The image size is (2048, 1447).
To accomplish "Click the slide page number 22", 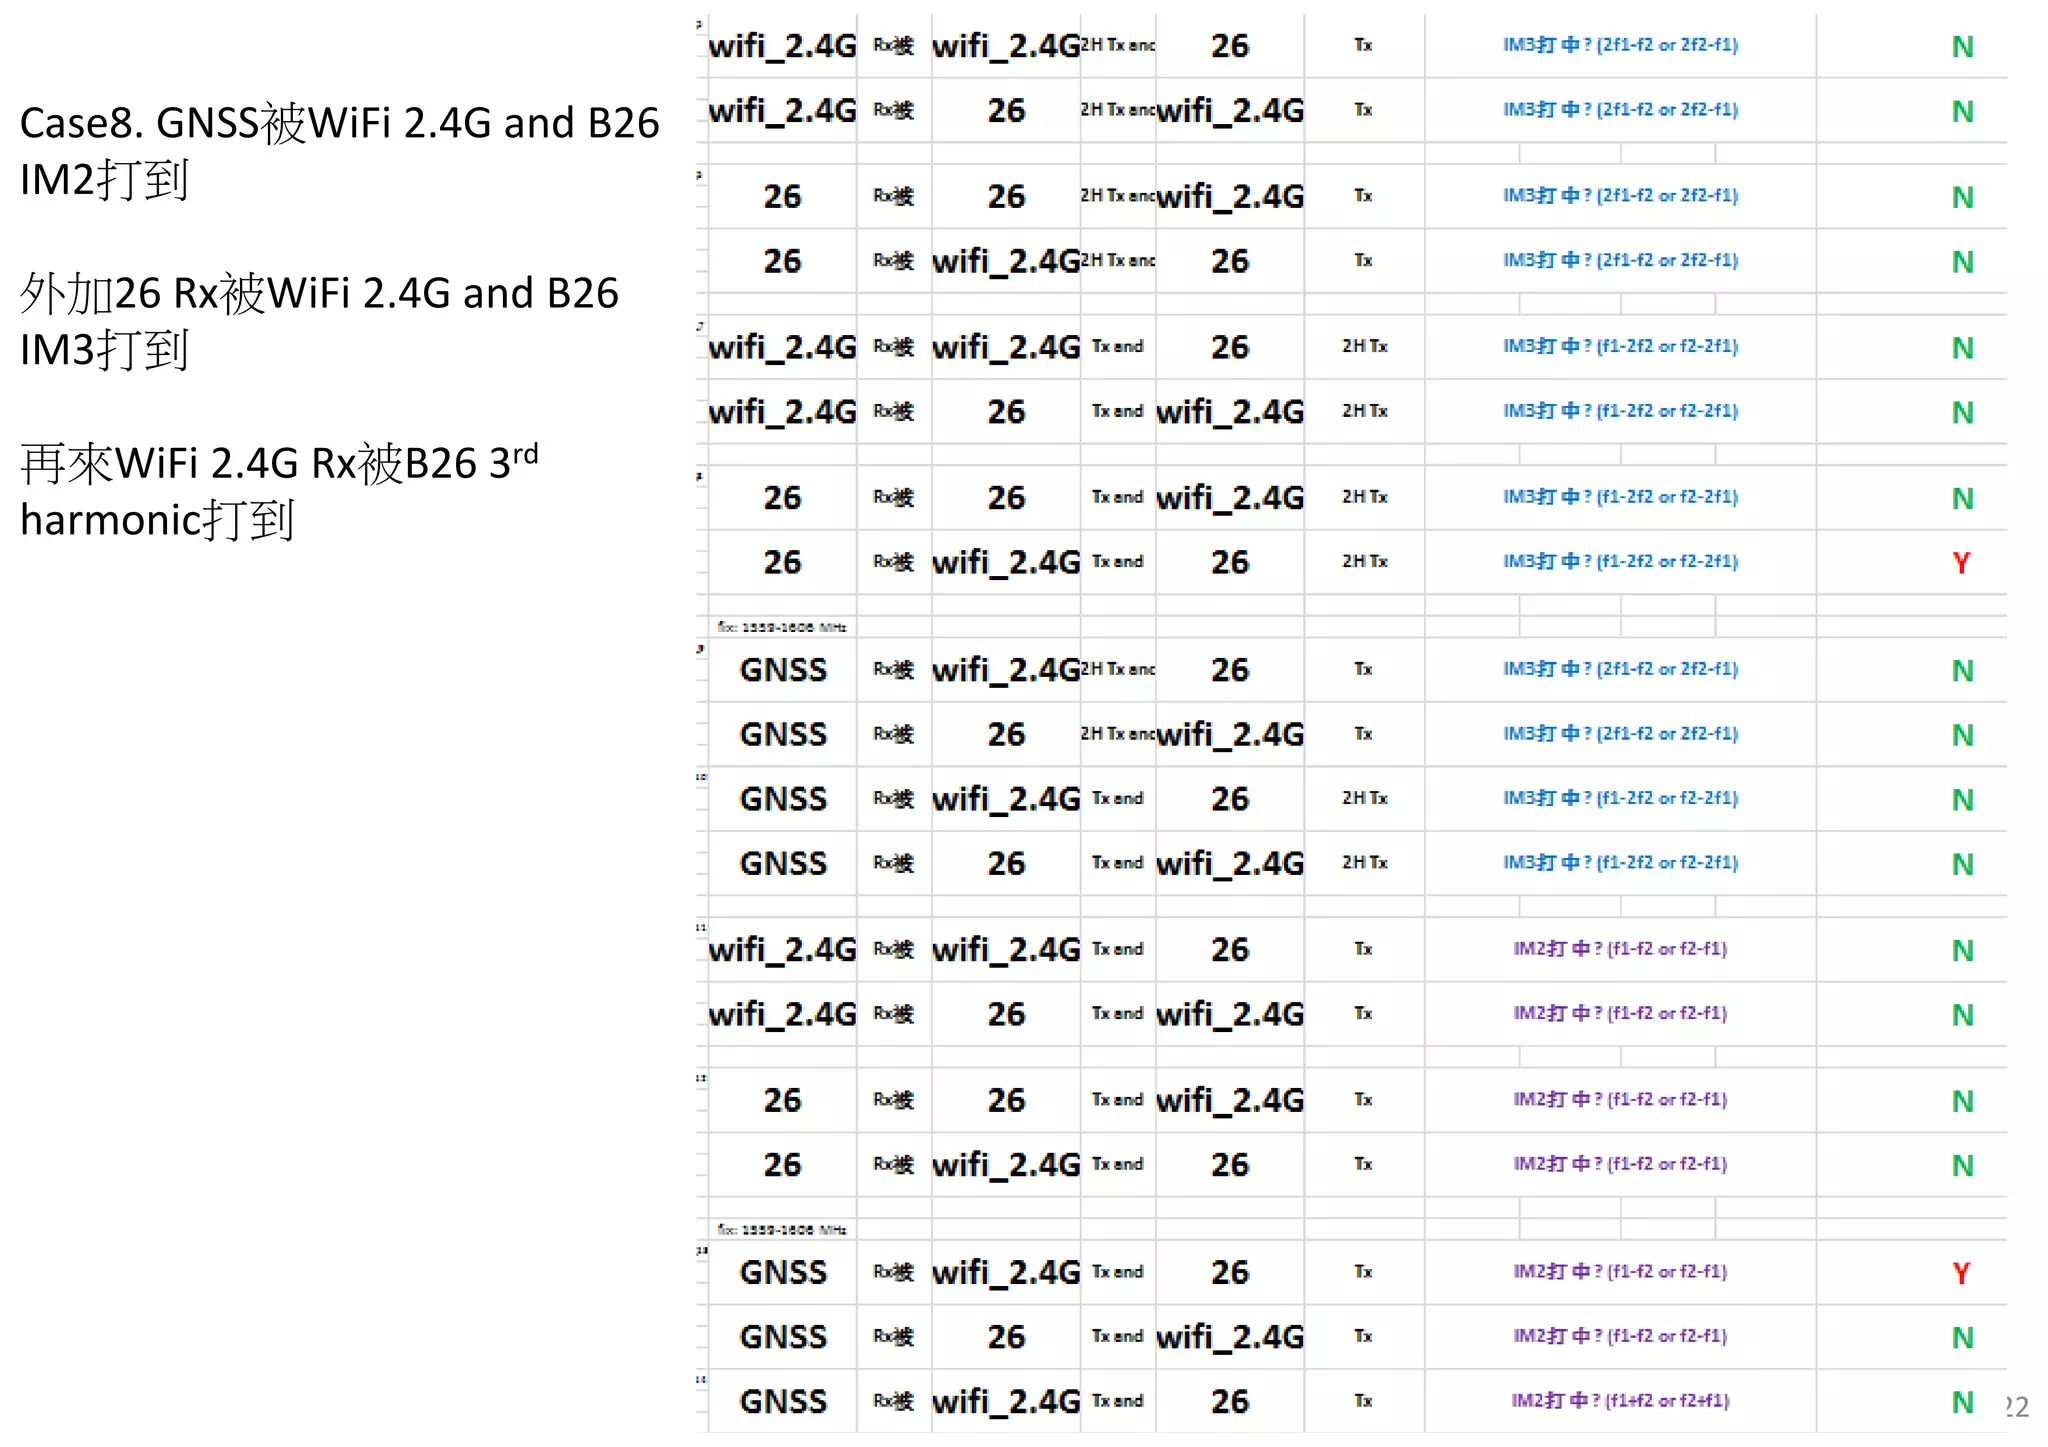I will (x=2017, y=1407).
